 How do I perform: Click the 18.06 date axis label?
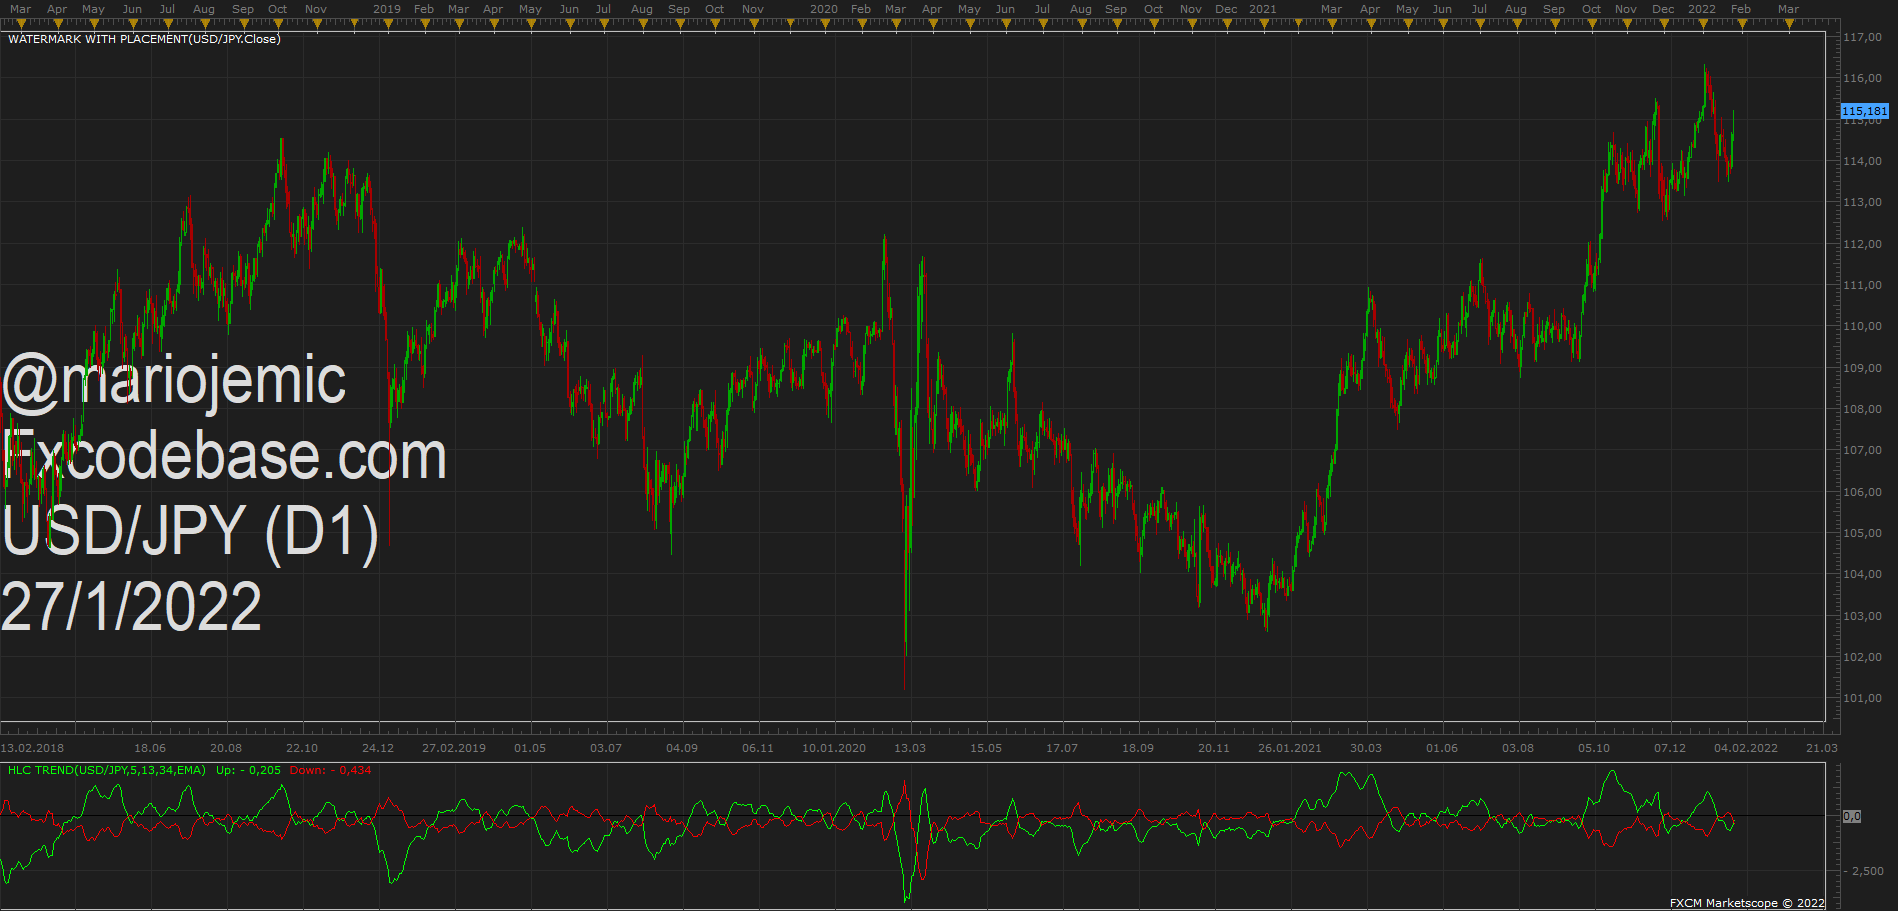point(150,748)
